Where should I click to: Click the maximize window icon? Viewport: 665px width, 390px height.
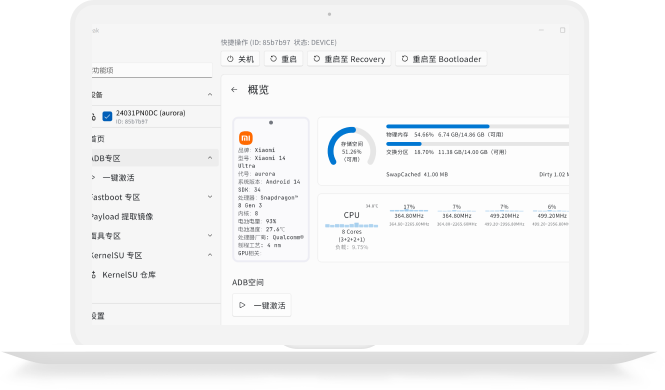[x=562, y=30]
